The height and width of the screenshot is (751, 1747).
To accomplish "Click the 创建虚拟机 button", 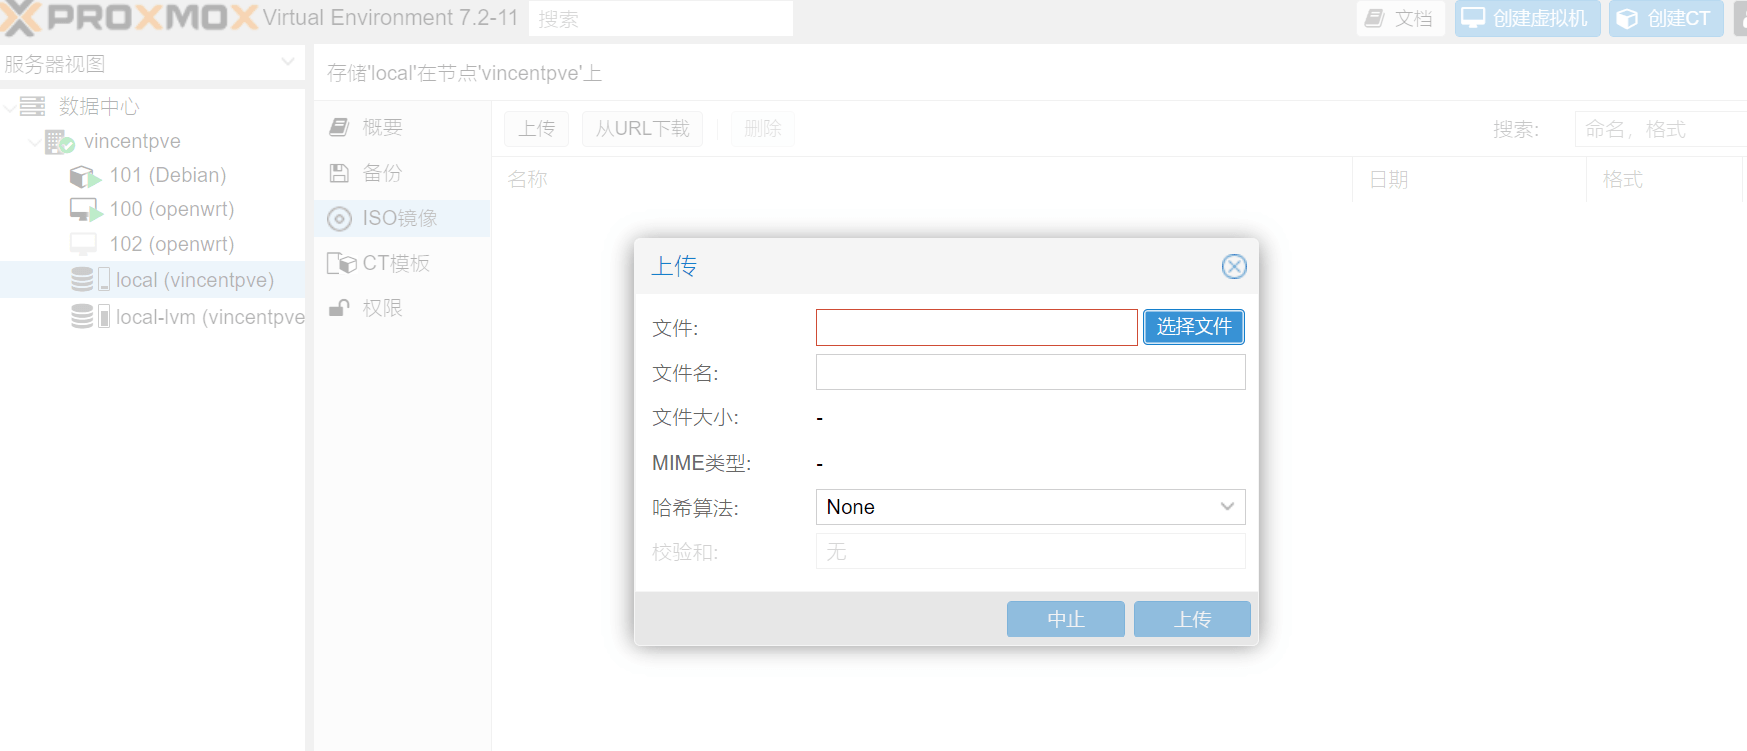I will [1526, 19].
